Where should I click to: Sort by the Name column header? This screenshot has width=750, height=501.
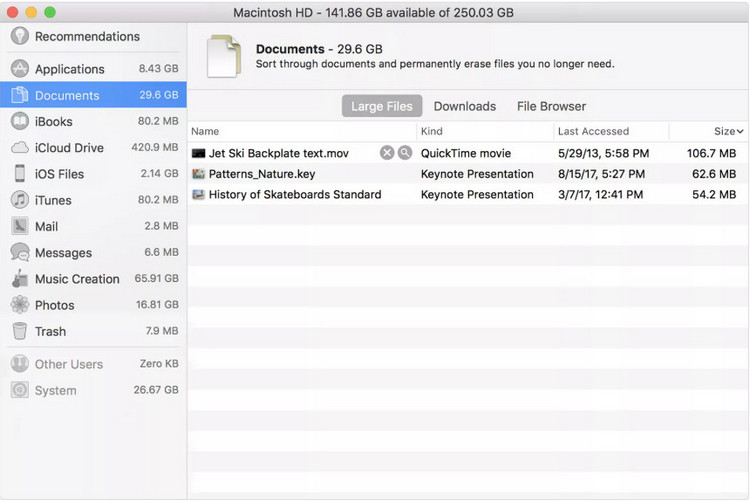(205, 131)
